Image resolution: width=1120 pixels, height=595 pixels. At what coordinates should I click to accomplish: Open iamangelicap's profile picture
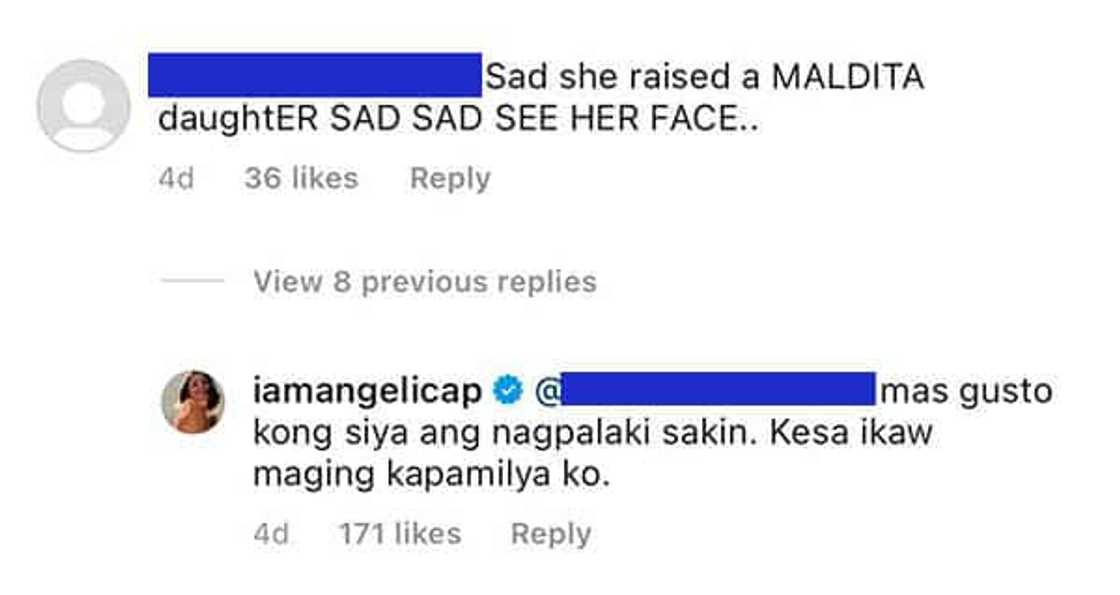coord(193,402)
